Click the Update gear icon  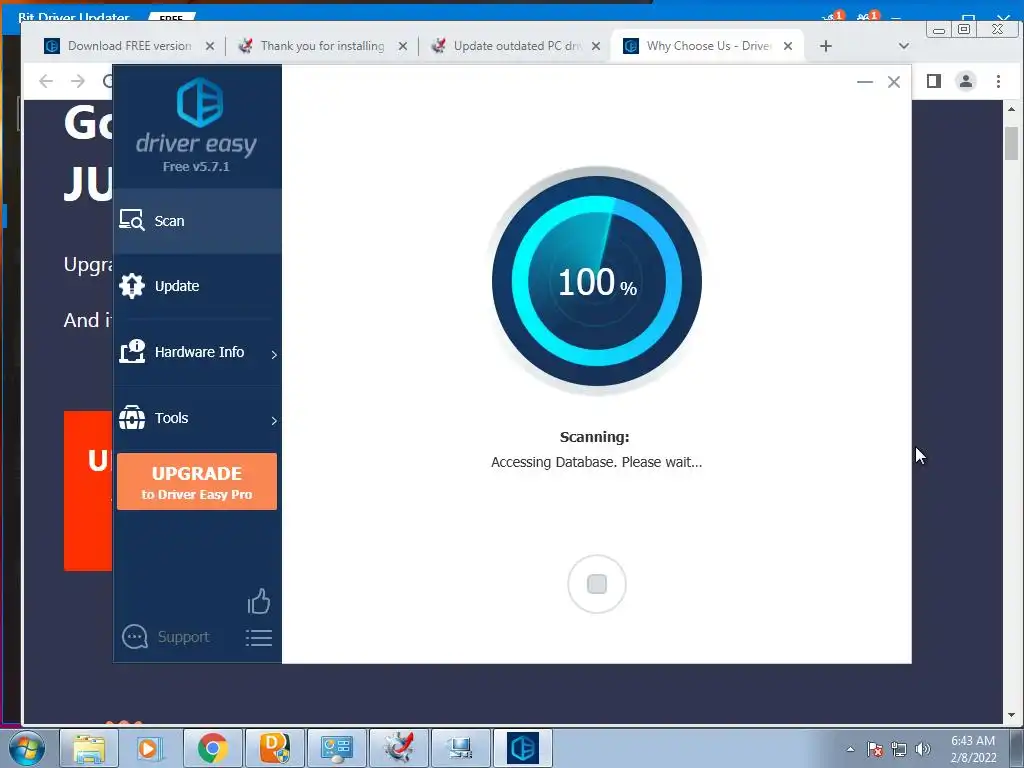(x=132, y=286)
